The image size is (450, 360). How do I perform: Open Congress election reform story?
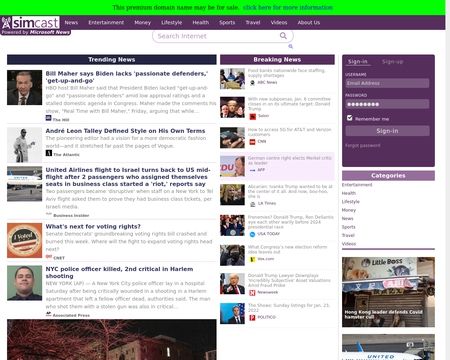(287, 249)
